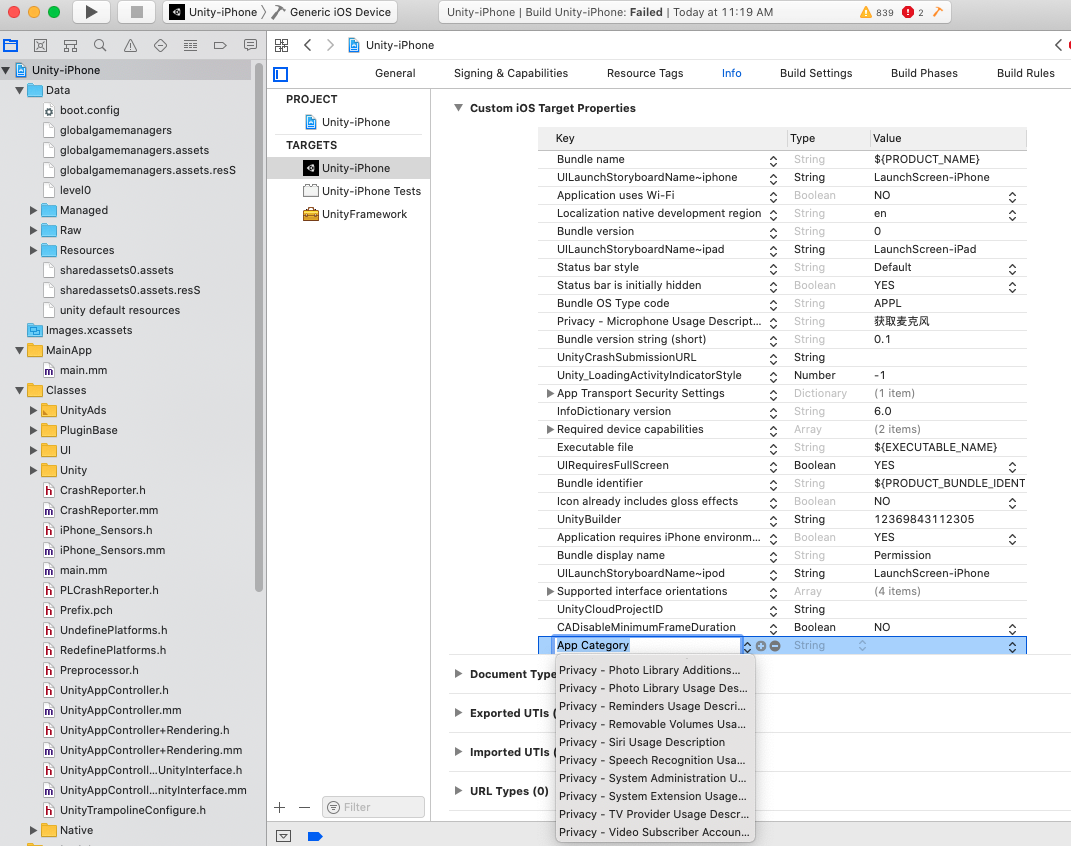Collapse the Unity-iPhone project root

coord(6,70)
